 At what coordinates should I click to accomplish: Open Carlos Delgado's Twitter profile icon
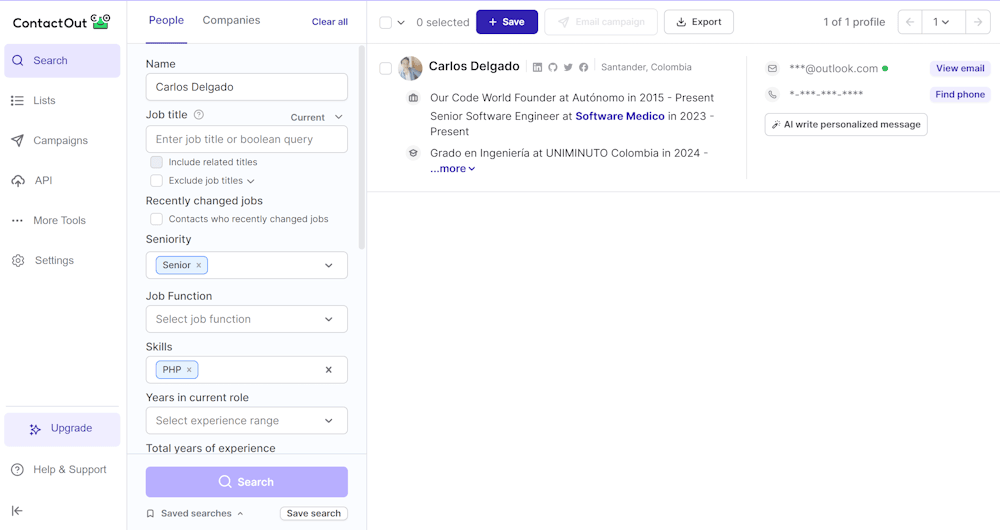tap(568, 68)
